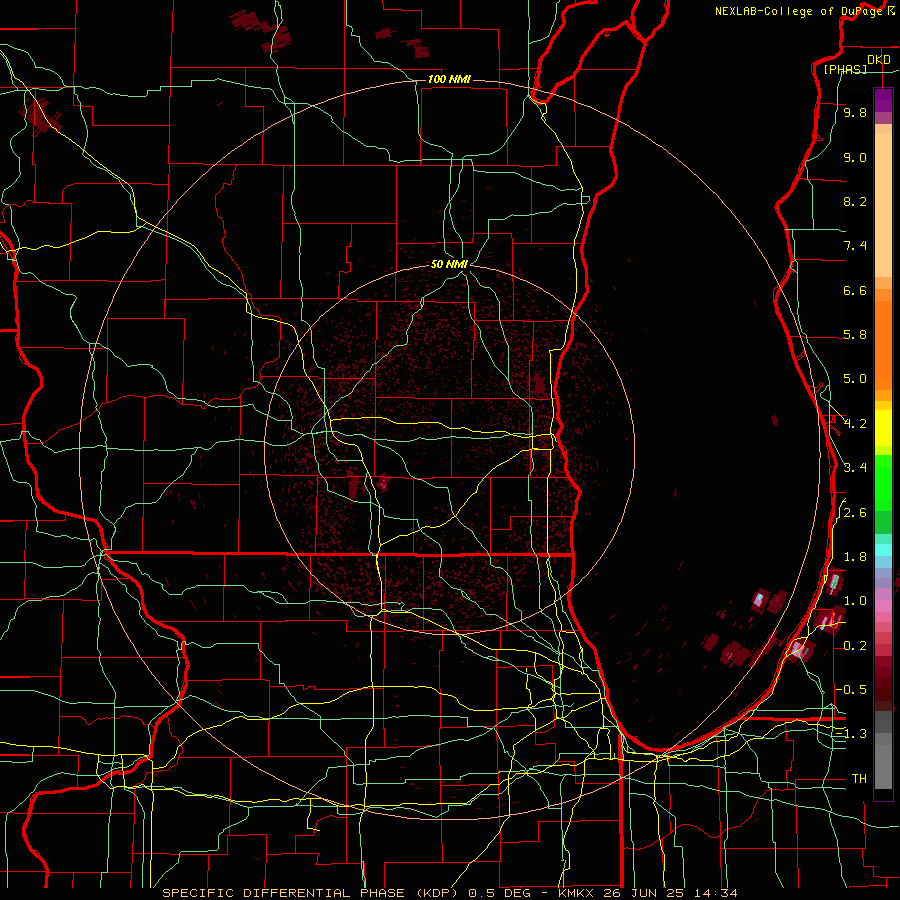Click the 9.8 value on the color scale
The image size is (900, 900).
(855, 113)
